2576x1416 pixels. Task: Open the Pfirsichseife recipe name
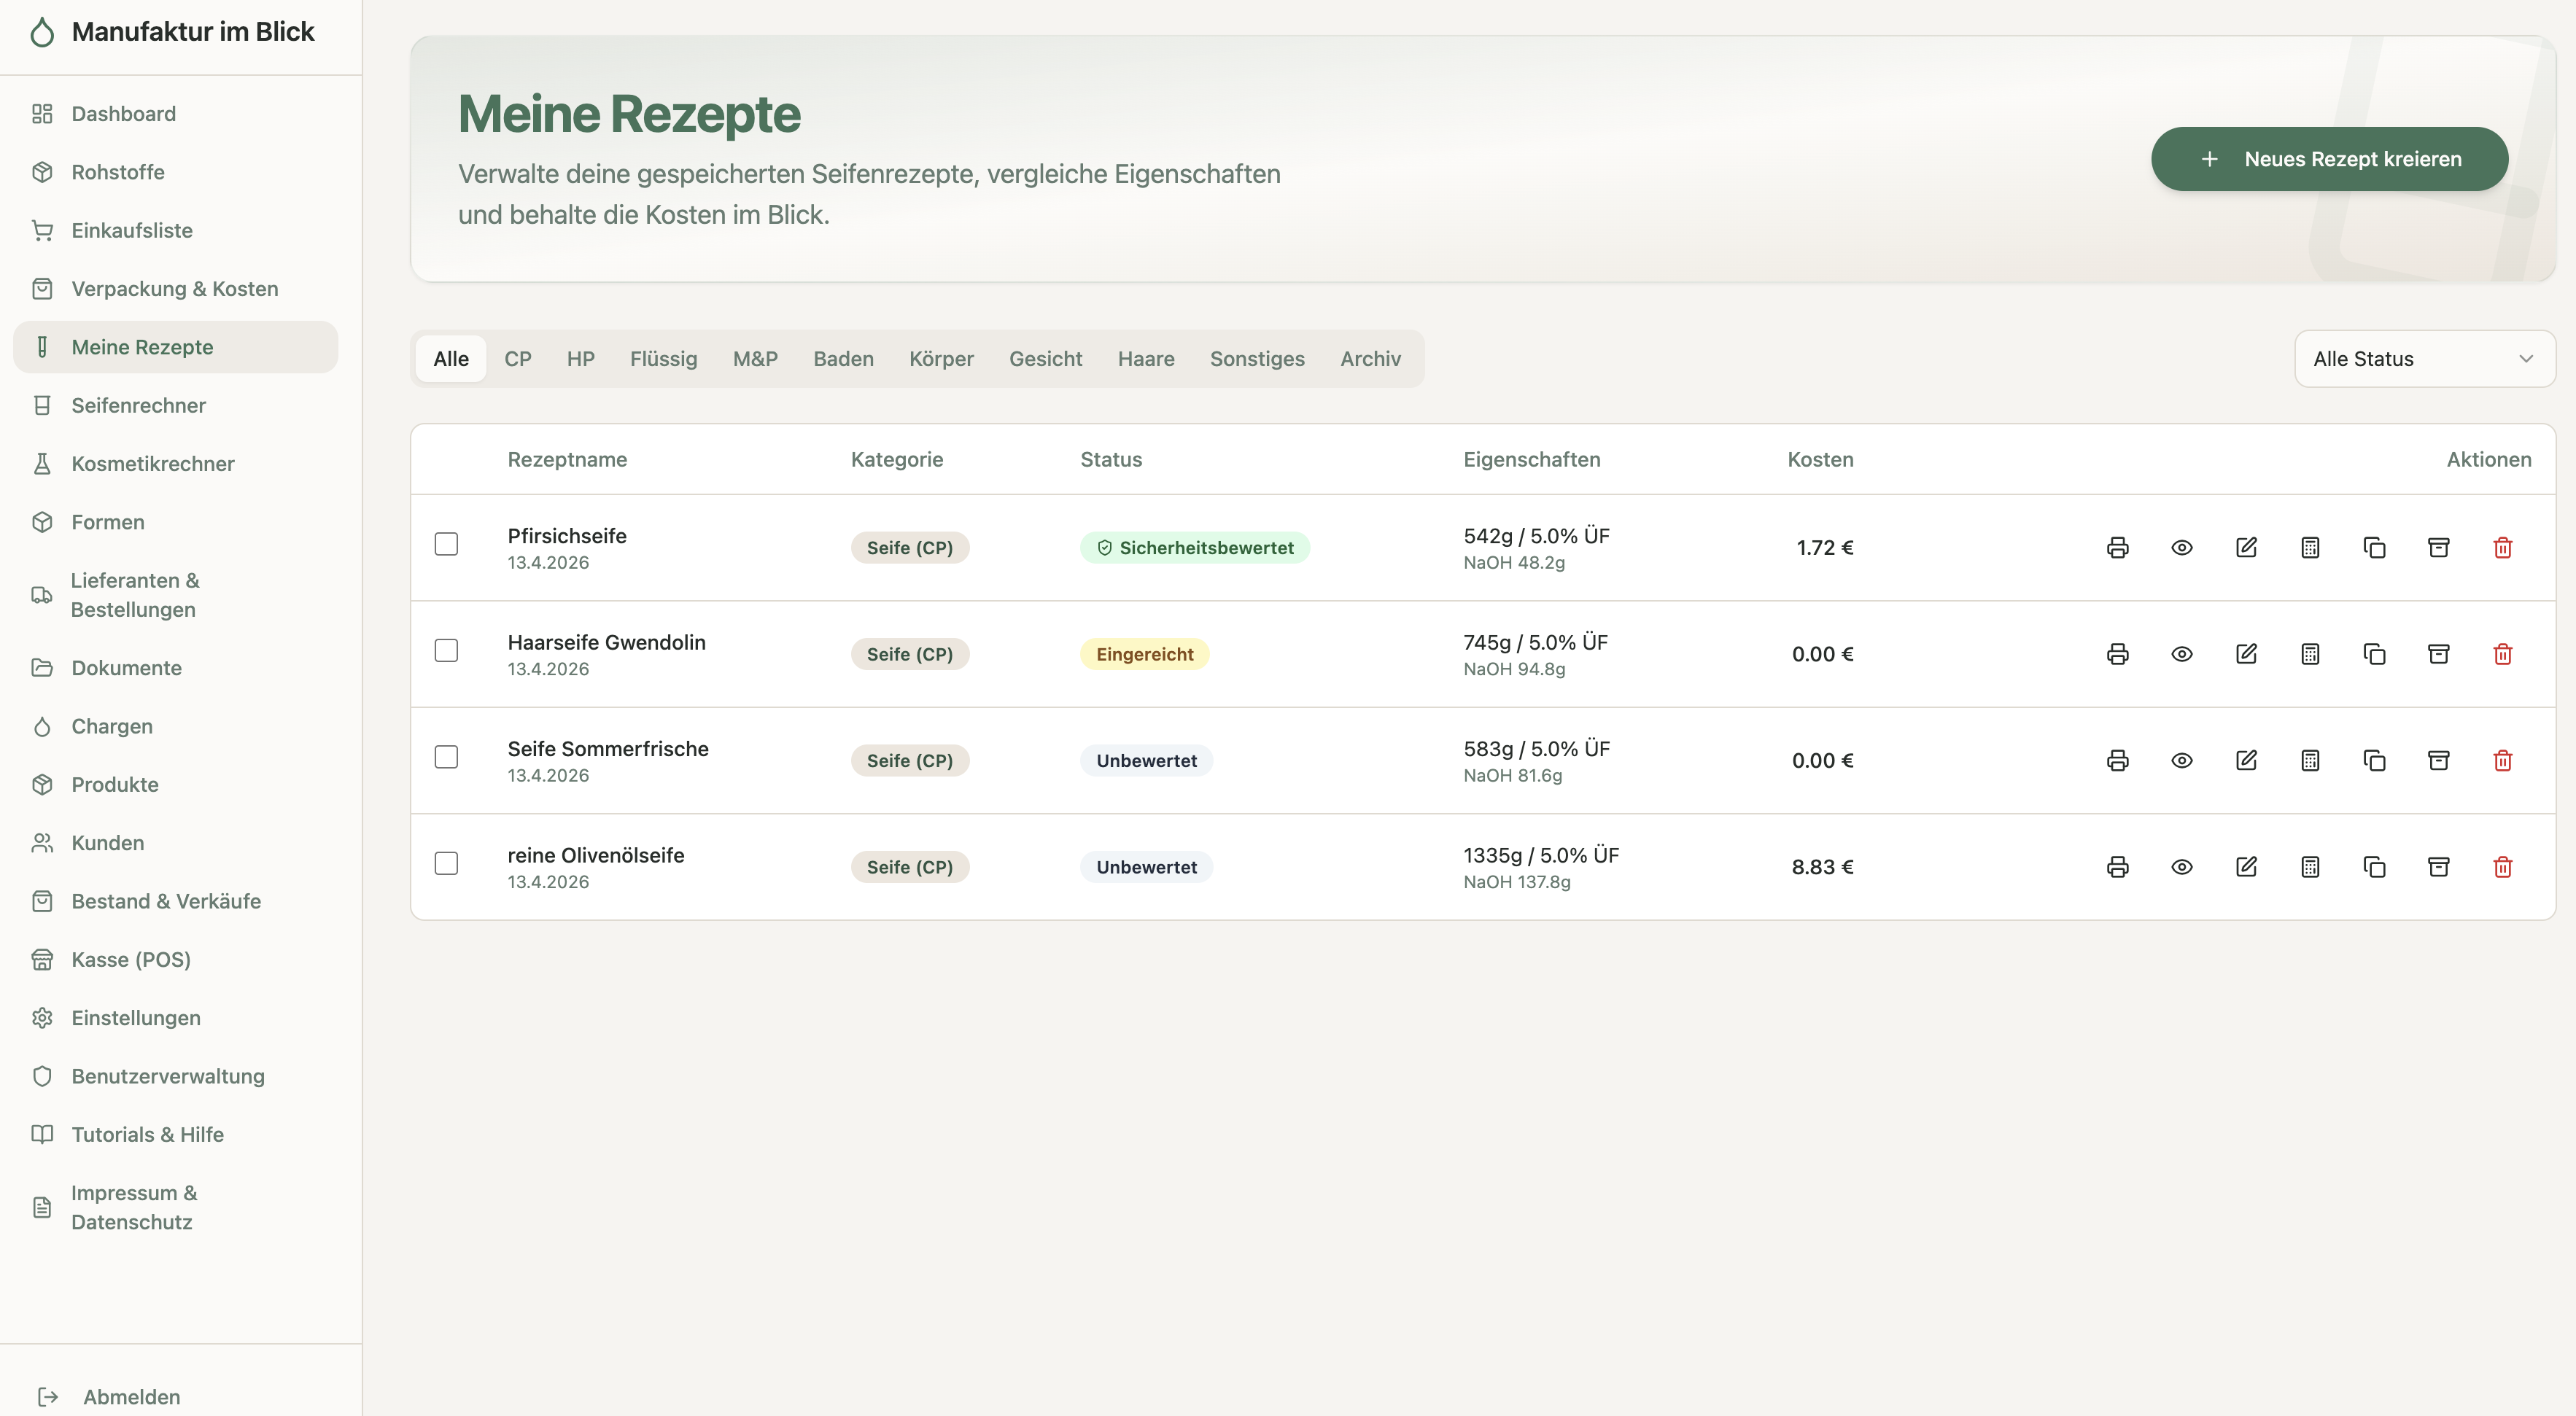pos(567,536)
